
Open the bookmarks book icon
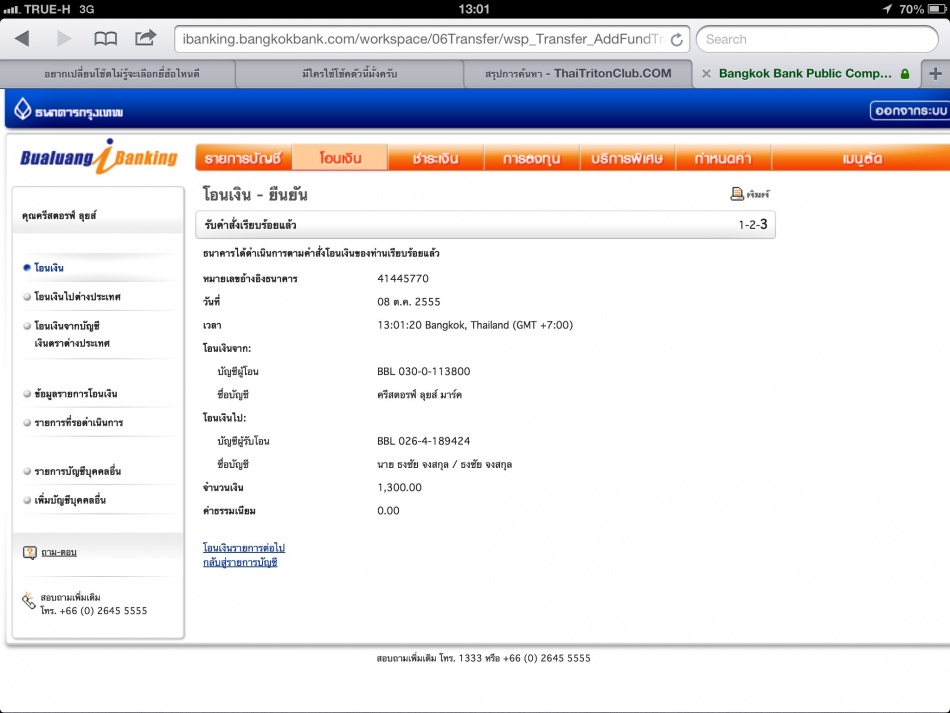pos(105,39)
